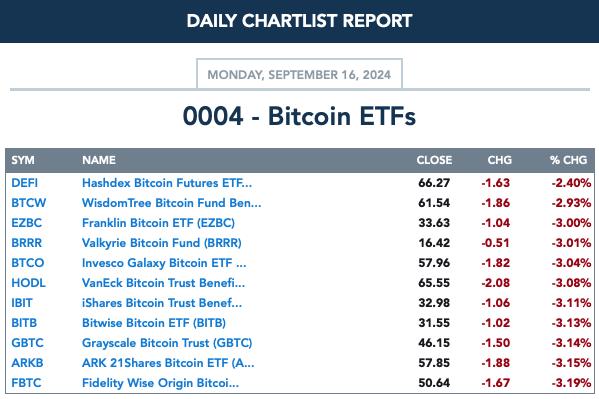Open the BTCW symbol link
Viewport: 599px width, 399px height.
tap(29, 203)
